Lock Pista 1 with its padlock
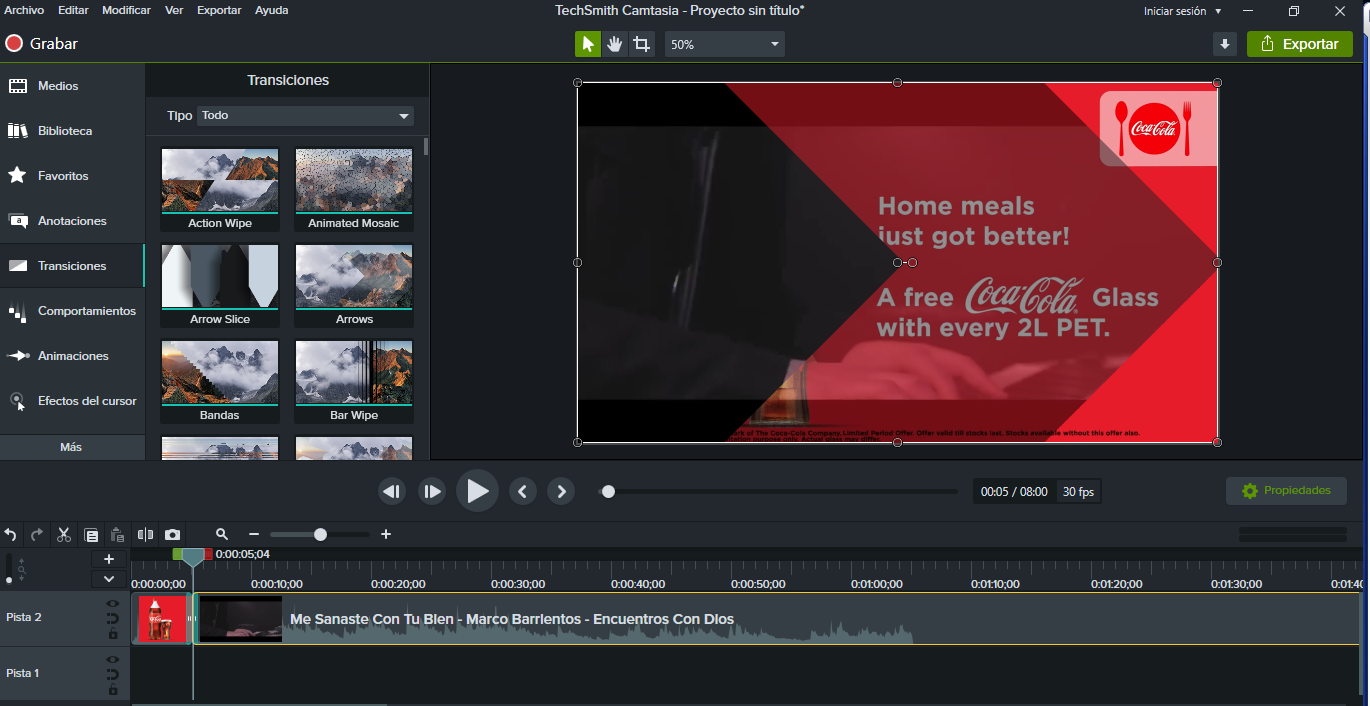 point(113,690)
